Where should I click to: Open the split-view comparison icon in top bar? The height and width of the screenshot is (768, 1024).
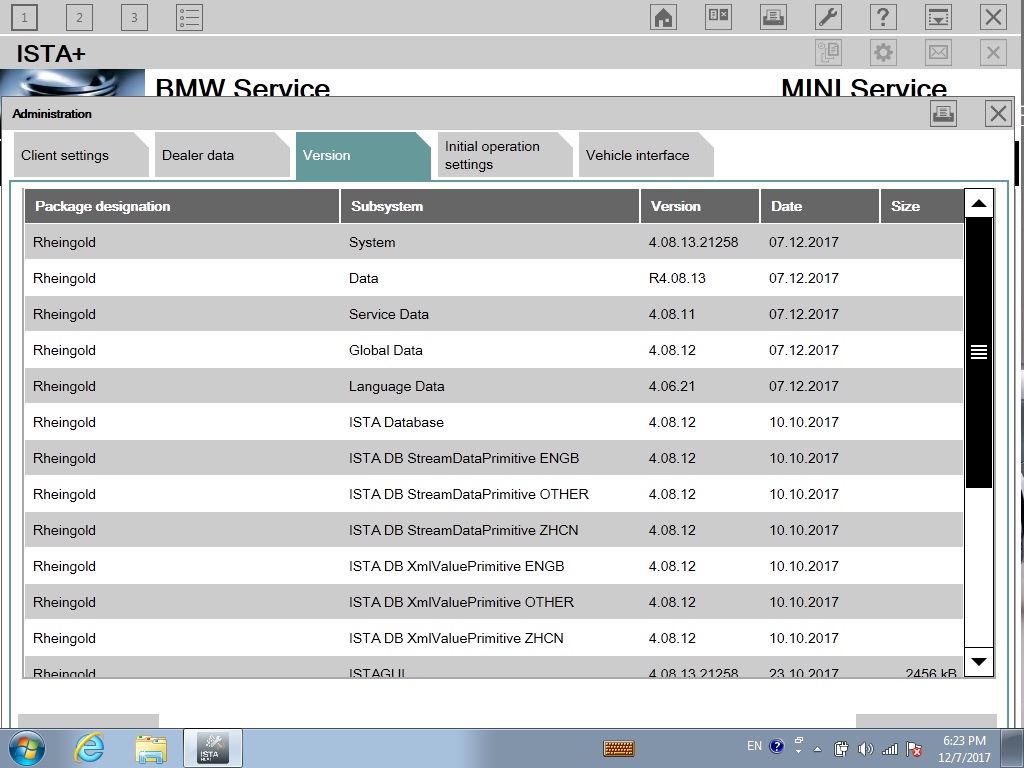tap(718, 17)
